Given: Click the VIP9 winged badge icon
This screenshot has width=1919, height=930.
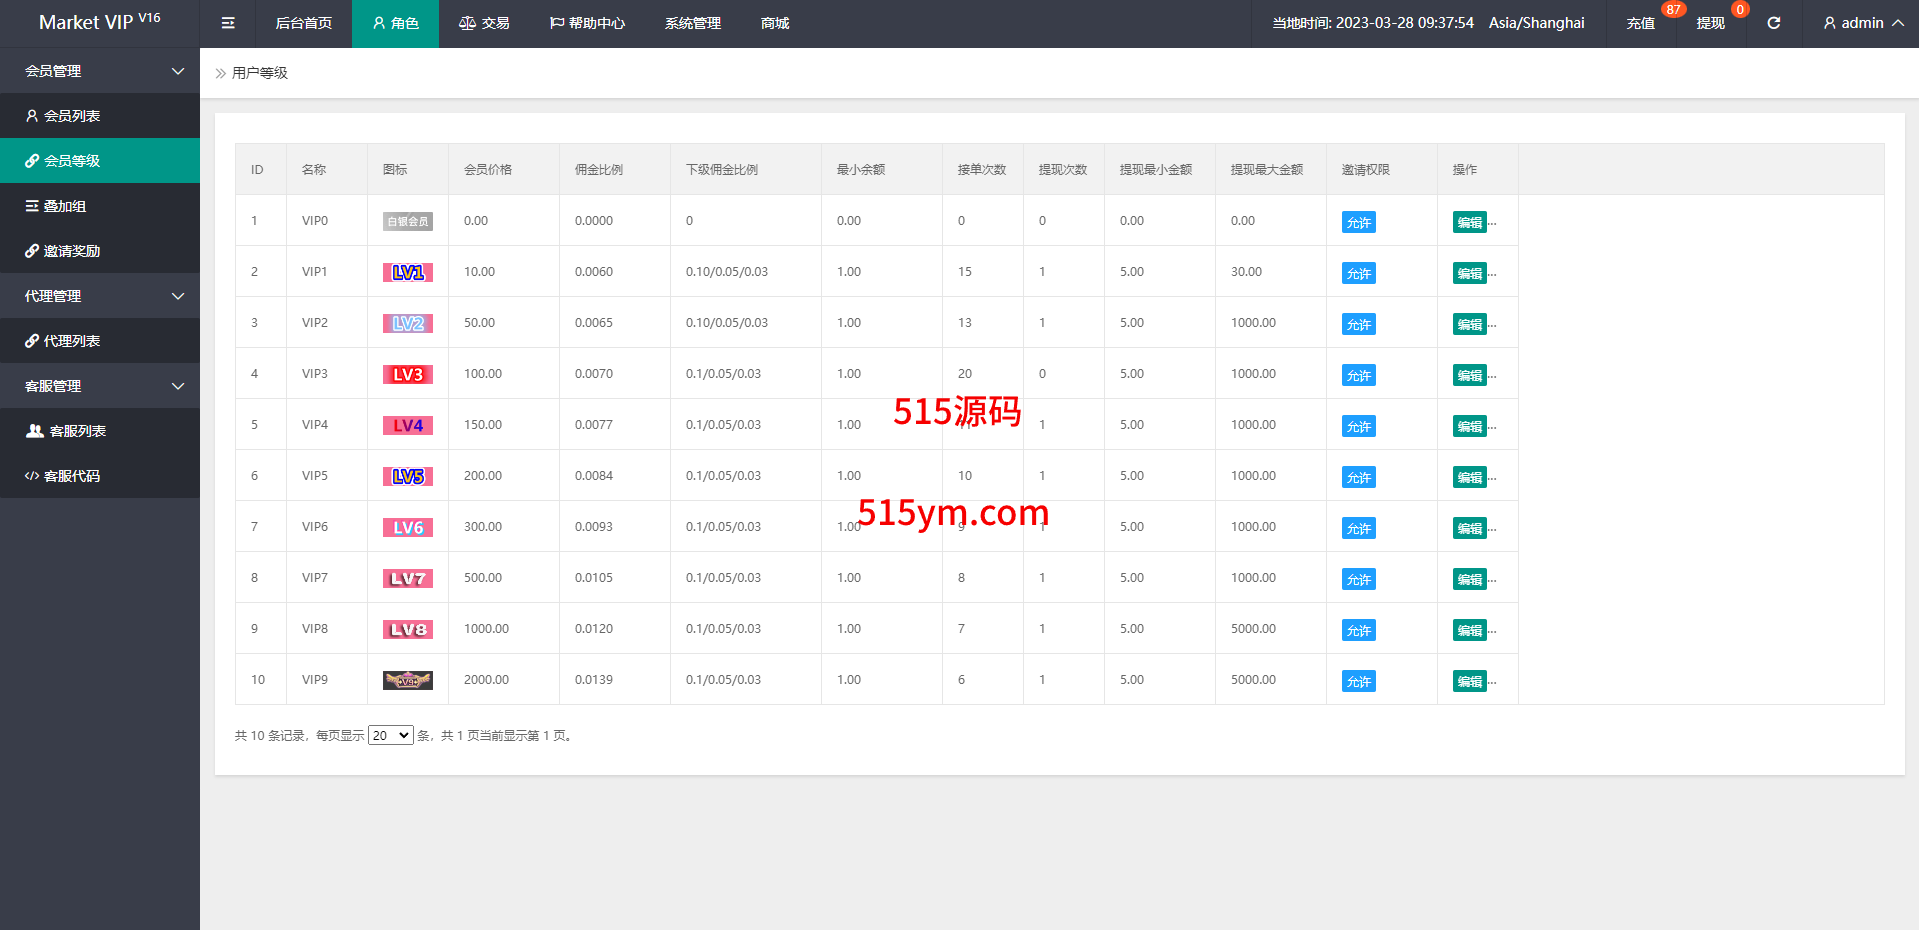Looking at the screenshot, I should (x=407, y=680).
